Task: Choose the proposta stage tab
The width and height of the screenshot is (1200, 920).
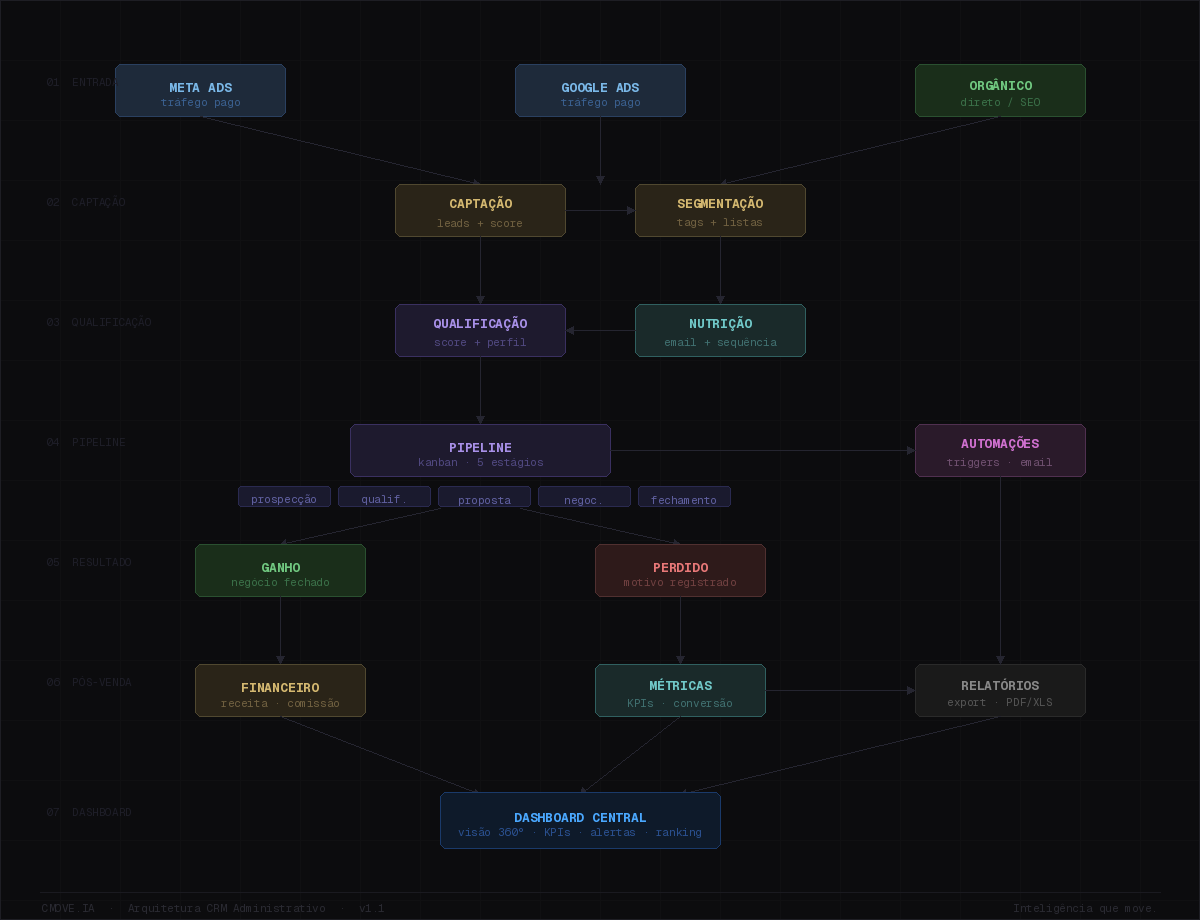Action: (x=484, y=497)
